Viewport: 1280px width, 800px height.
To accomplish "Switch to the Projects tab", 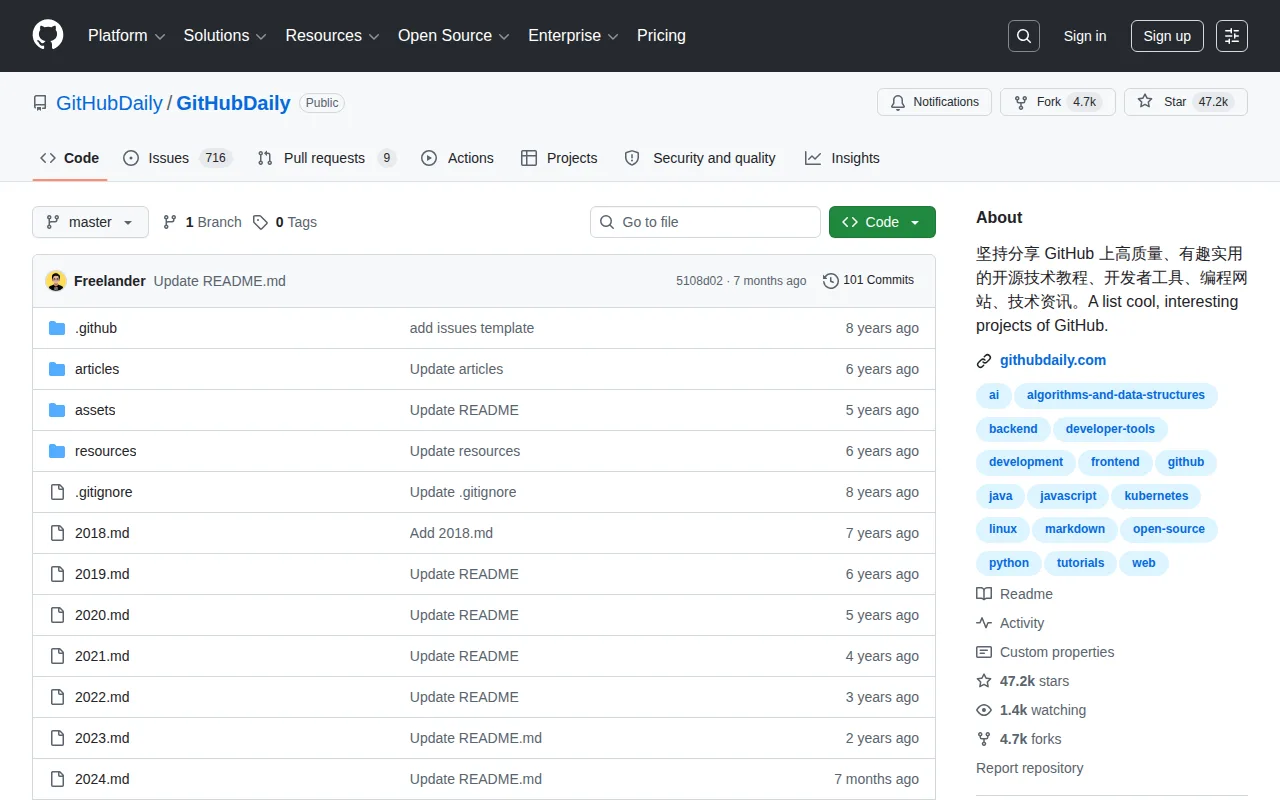I will click(559, 158).
